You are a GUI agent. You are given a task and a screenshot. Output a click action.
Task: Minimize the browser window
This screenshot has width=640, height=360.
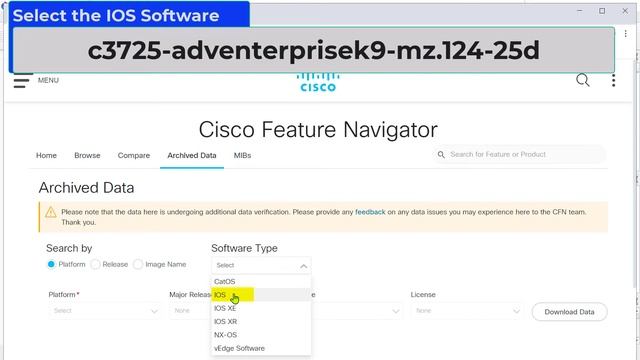(x=580, y=11)
